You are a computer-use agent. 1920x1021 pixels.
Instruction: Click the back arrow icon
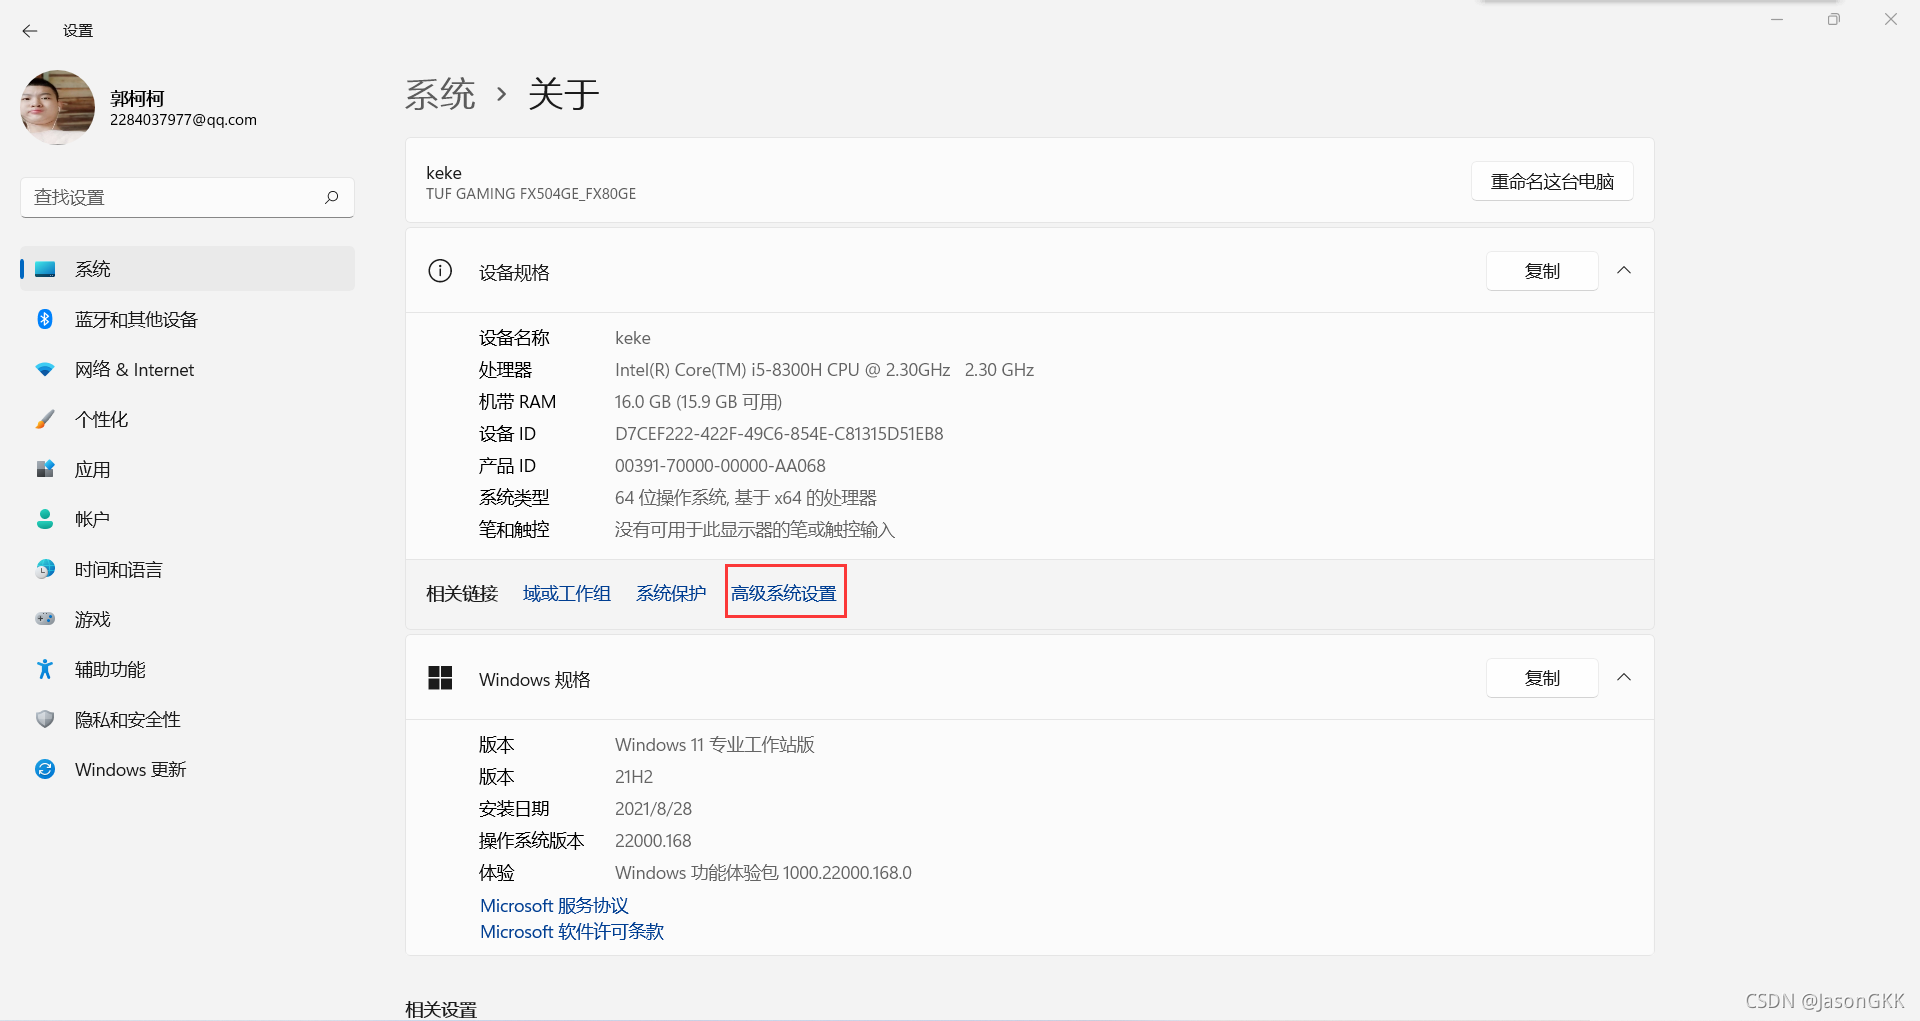pyautogui.click(x=30, y=31)
